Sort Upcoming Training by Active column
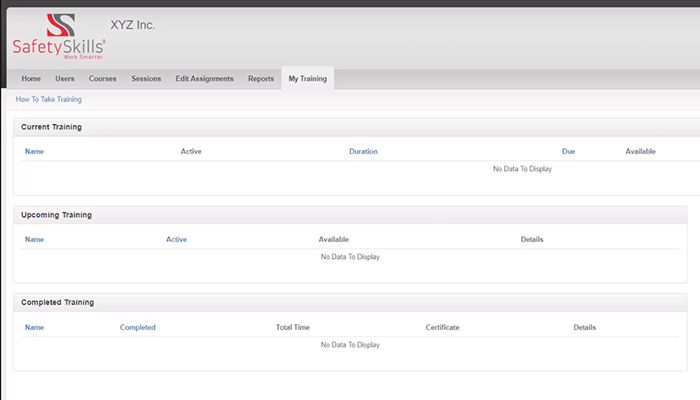The width and height of the screenshot is (700, 400). (x=176, y=240)
